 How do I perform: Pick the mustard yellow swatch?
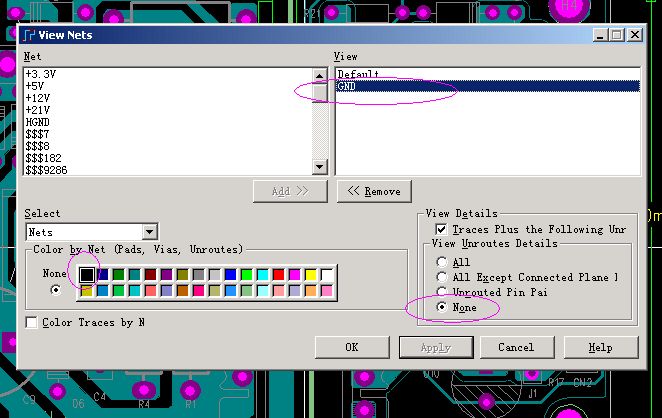pyautogui.click(x=87, y=290)
